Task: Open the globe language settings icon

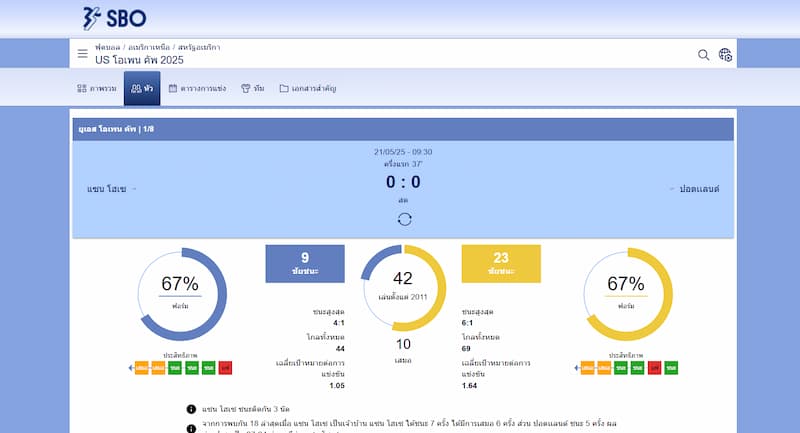Action: coord(725,55)
